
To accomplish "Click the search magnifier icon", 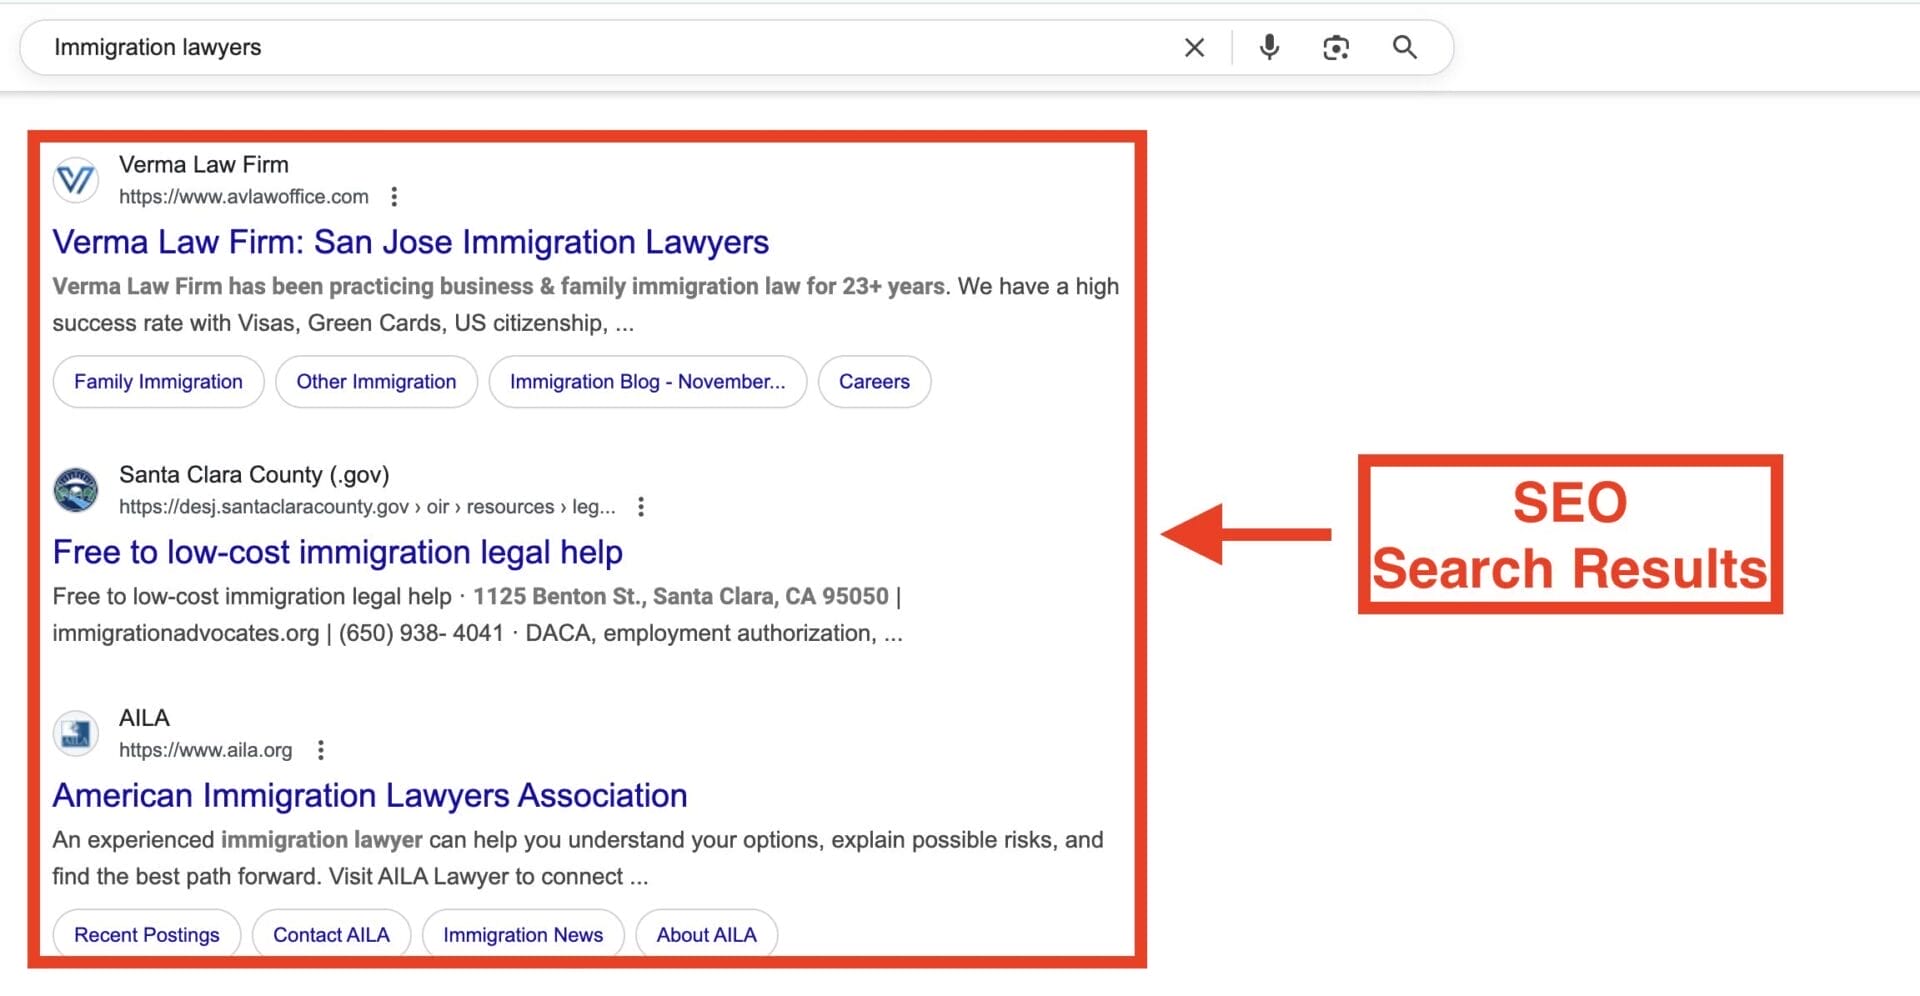I will tap(1404, 47).
